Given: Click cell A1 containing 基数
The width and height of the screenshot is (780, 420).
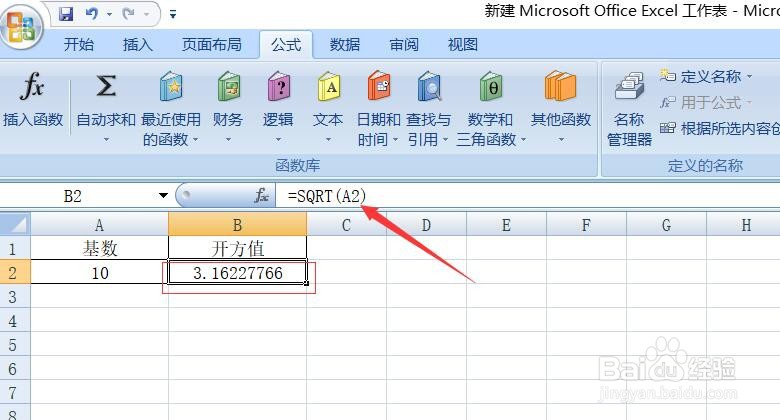Looking at the screenshot, I should [x=99, y=248].
